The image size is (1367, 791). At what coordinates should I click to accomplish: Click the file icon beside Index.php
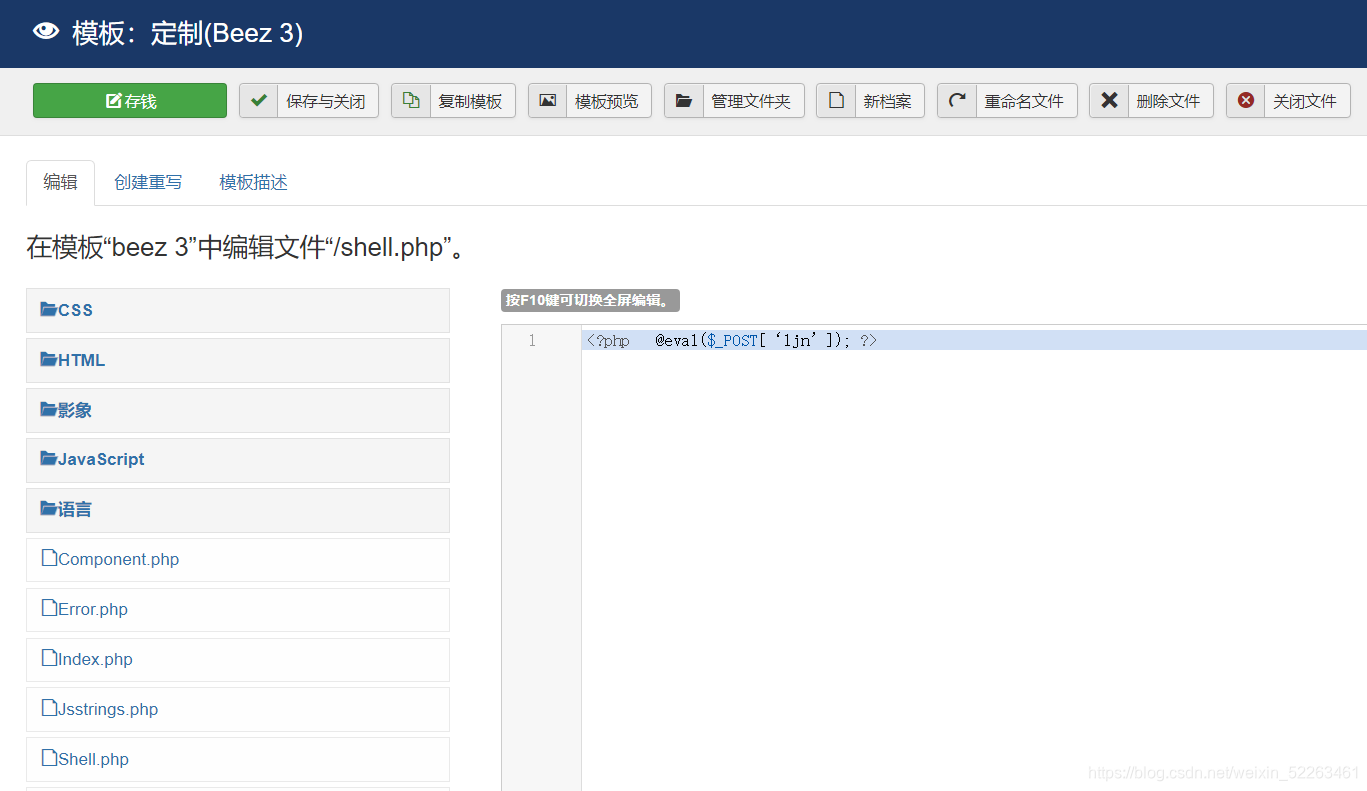coord(49,658)
